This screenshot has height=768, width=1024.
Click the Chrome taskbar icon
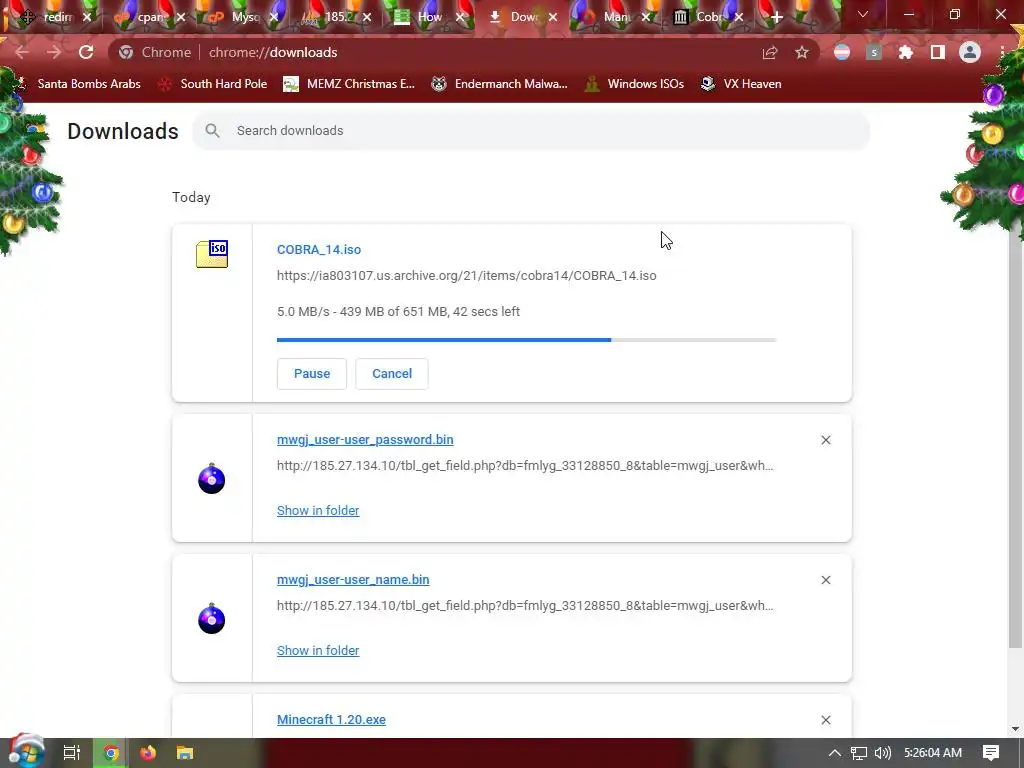pyautogui.click(x=111, y=753)
